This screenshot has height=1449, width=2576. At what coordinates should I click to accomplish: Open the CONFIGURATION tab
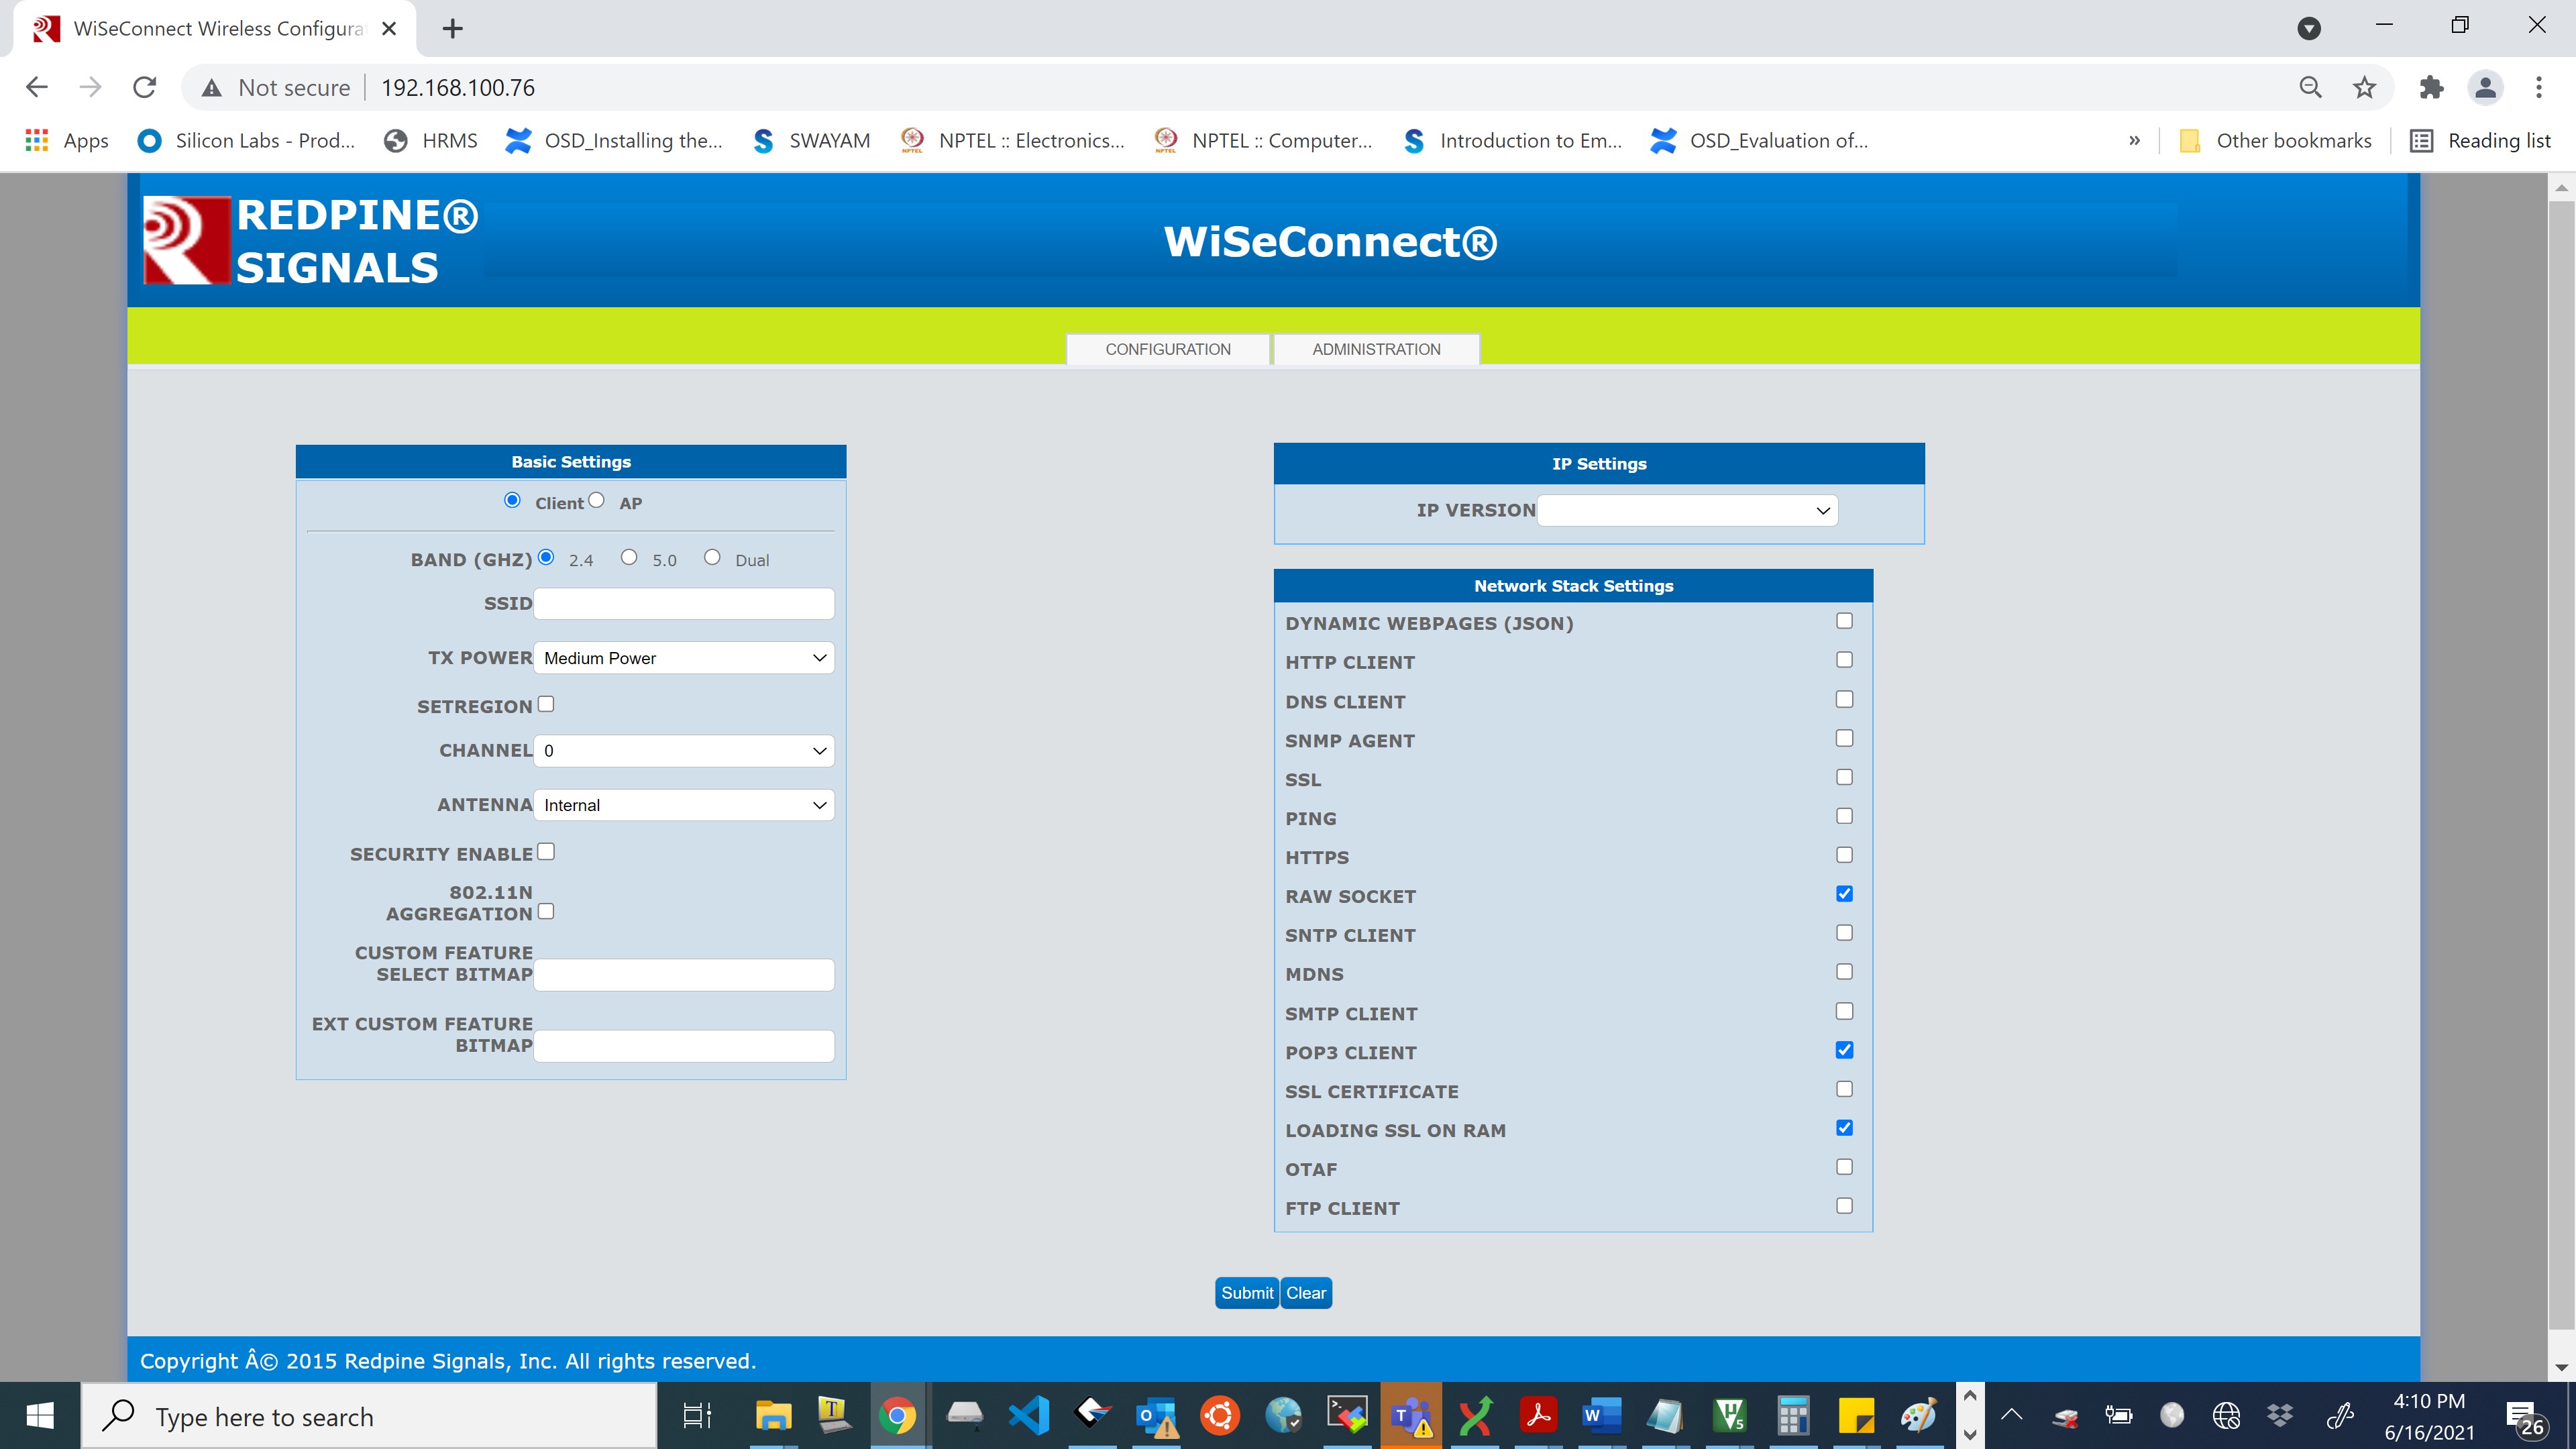pos(1167,349)
